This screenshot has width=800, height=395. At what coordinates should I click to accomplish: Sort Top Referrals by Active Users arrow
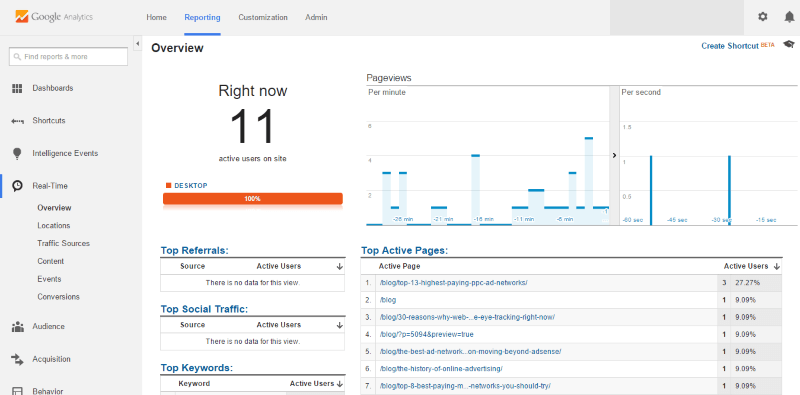(340, 266)
